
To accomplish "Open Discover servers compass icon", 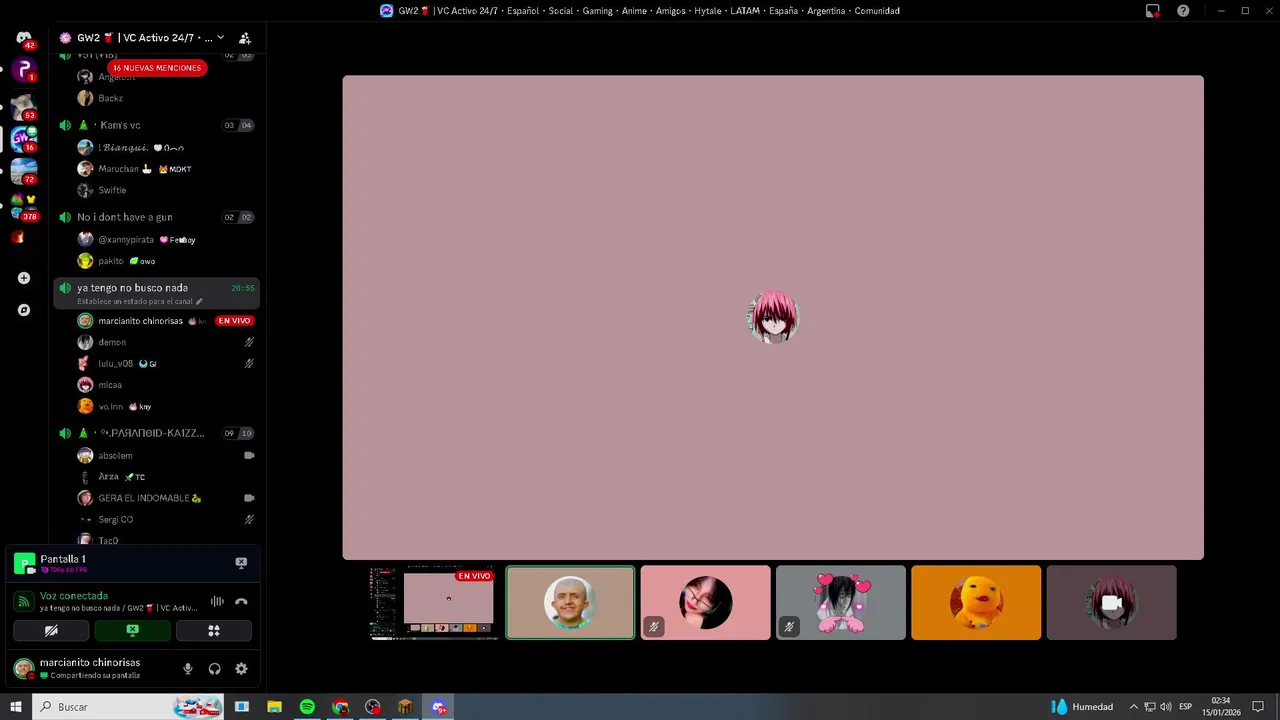I will pos(24,310).
